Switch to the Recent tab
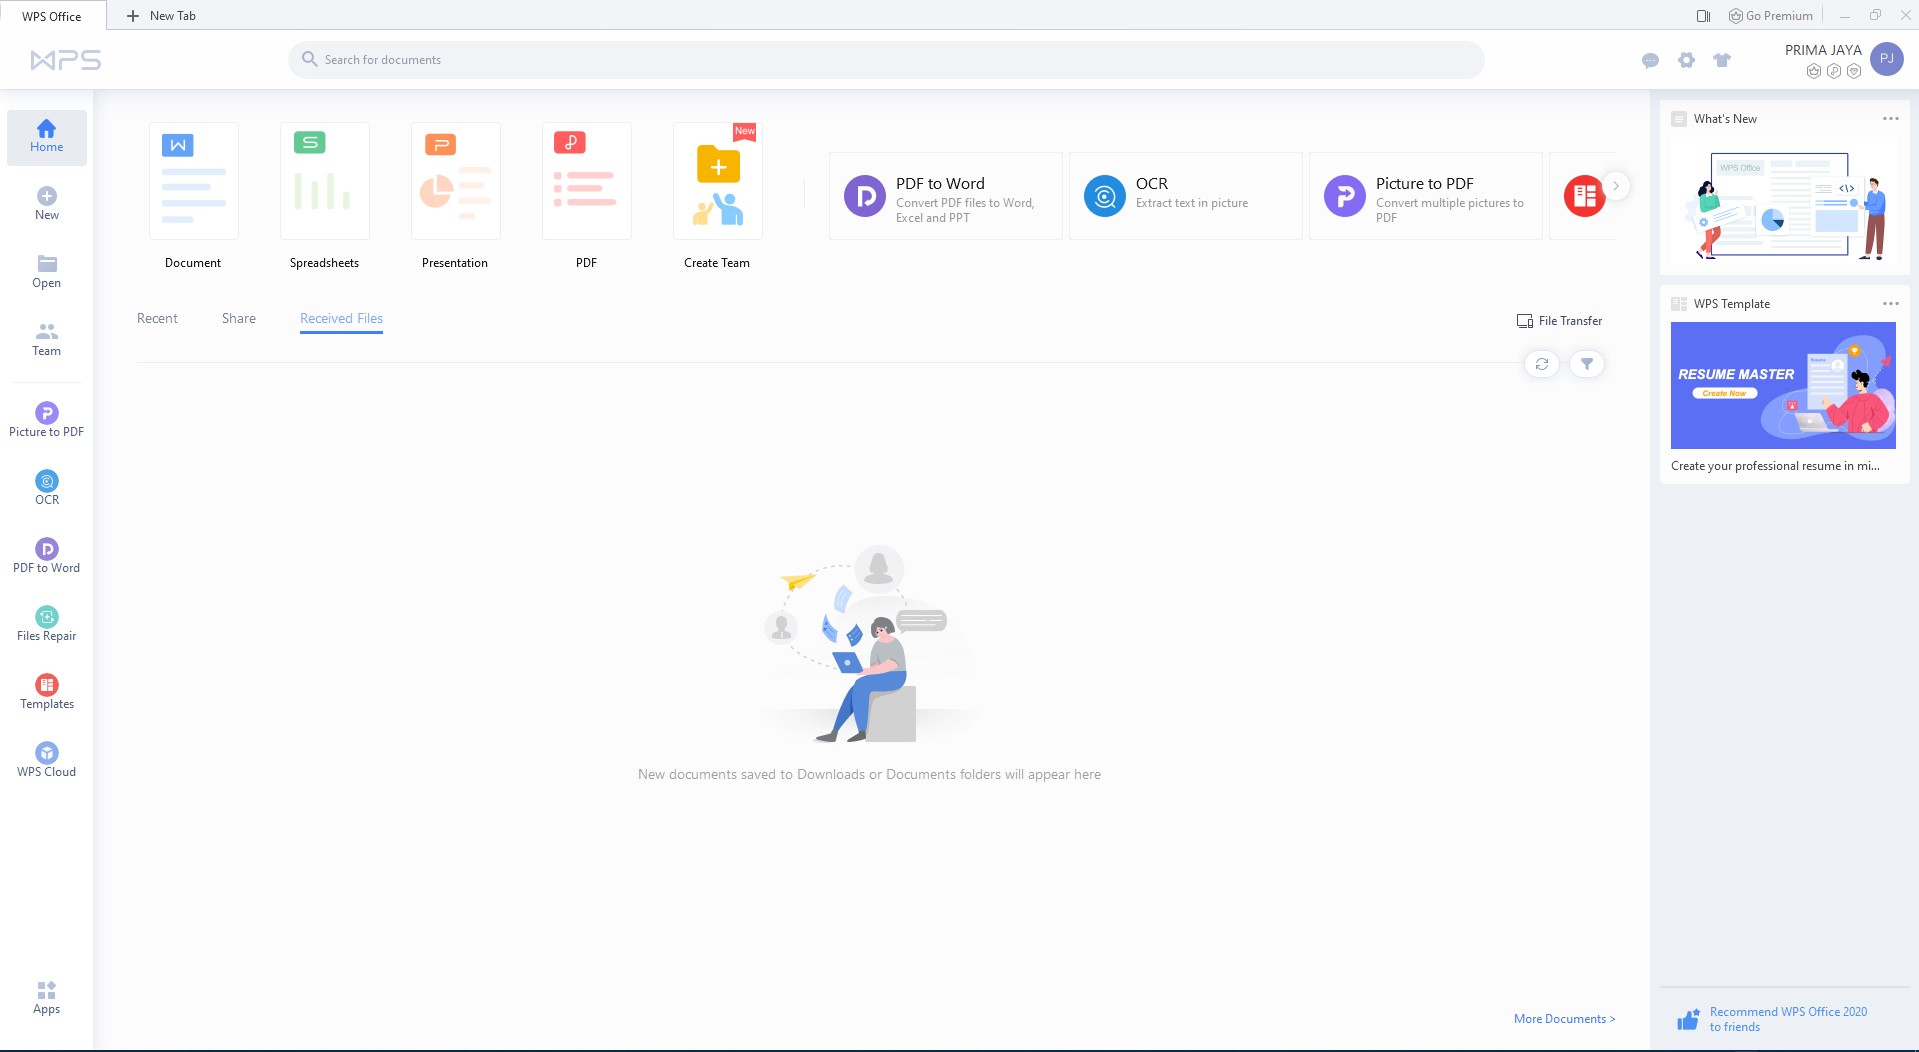 [157, 319]
